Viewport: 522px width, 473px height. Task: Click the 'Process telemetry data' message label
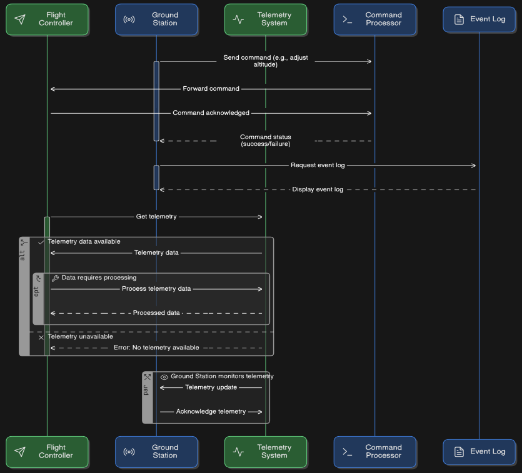(156, 289)
